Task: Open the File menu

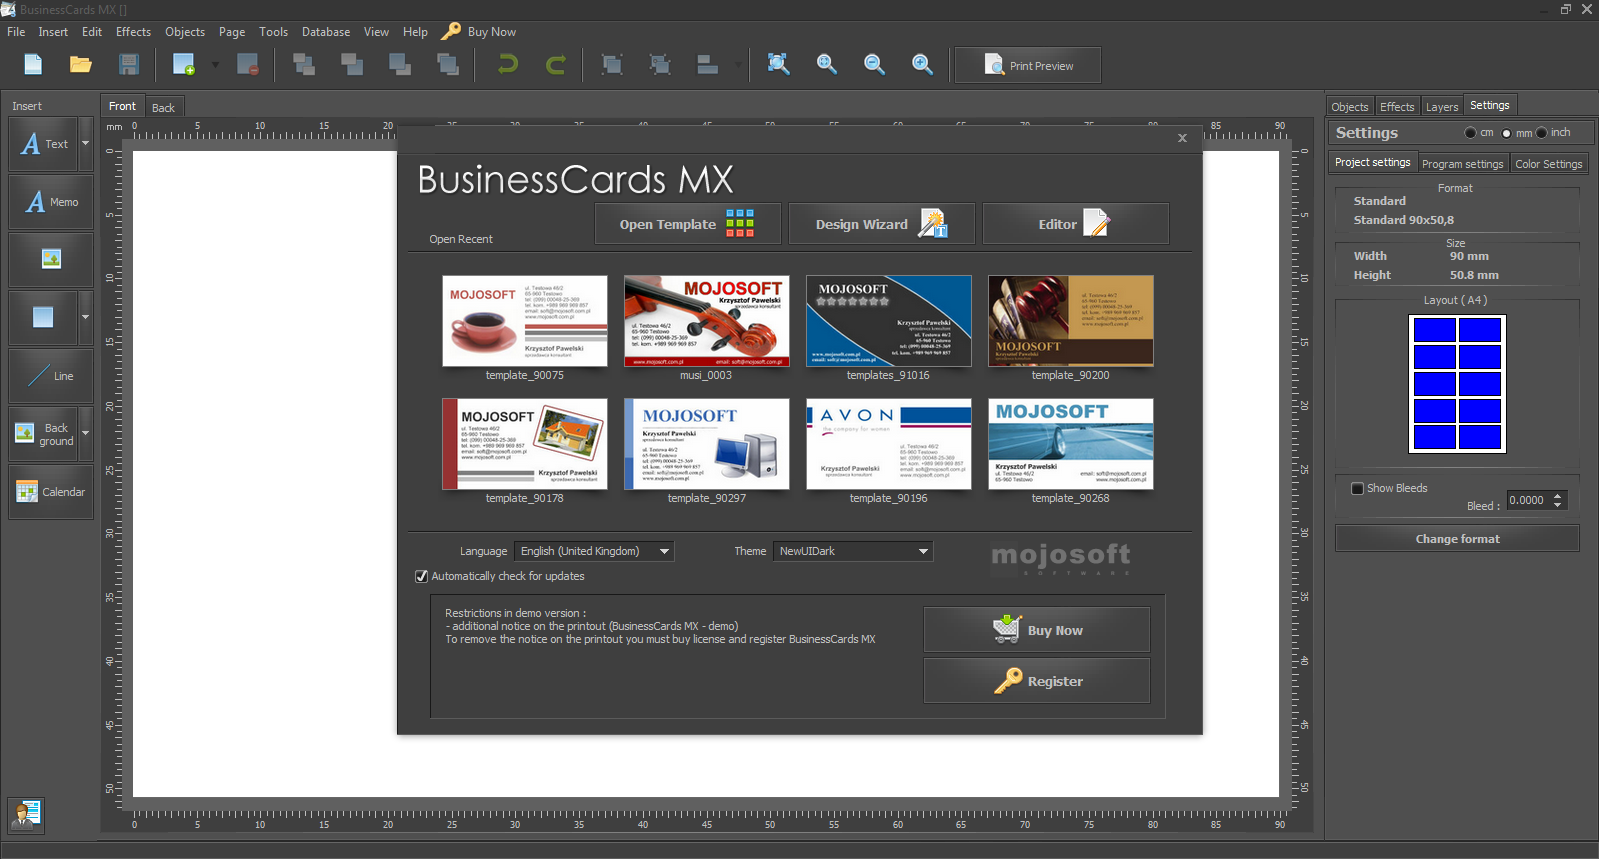Action: point(16,32)
